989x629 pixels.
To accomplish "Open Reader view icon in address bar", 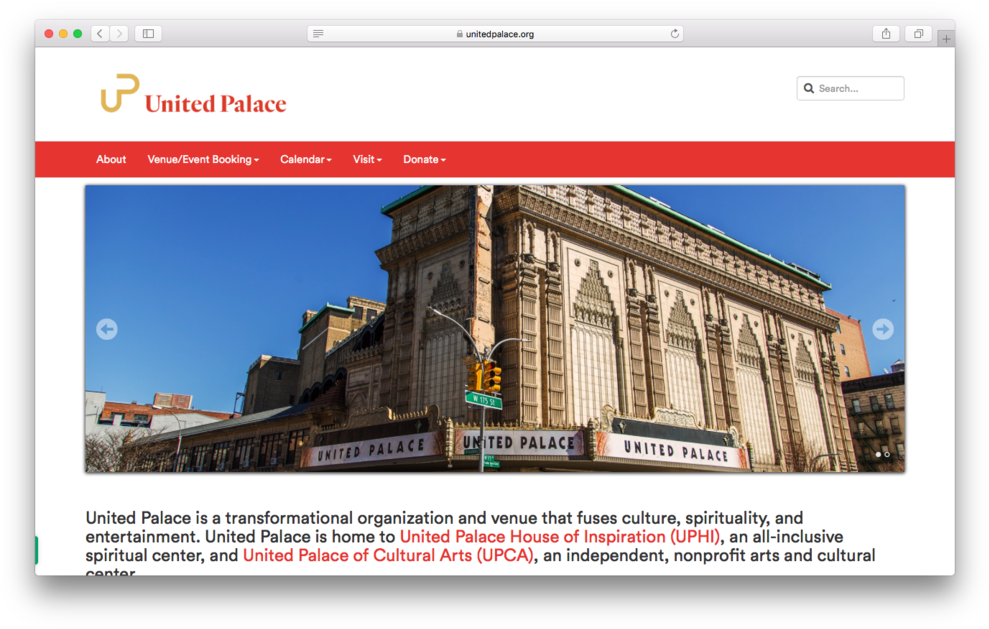I will click(318, 33).
